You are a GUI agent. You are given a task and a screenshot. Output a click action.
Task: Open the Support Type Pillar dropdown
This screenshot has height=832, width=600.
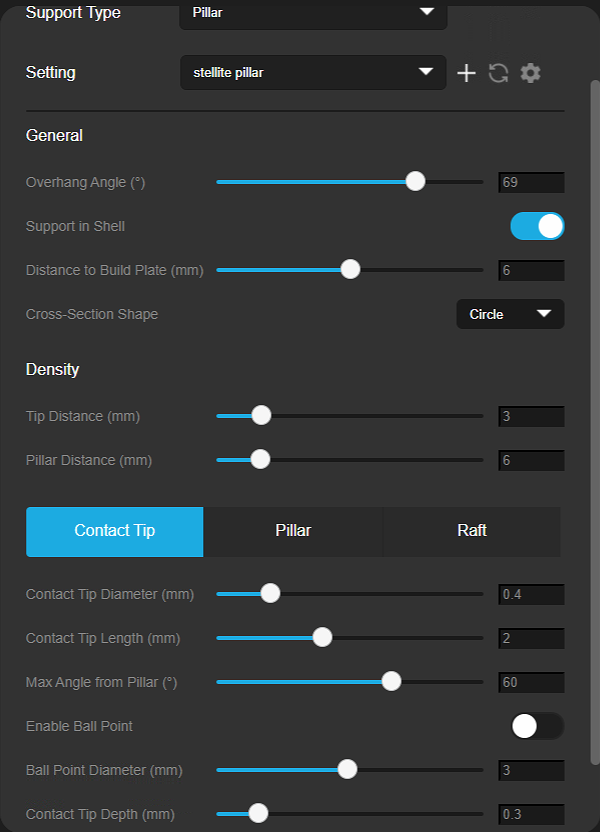point(313,13)
